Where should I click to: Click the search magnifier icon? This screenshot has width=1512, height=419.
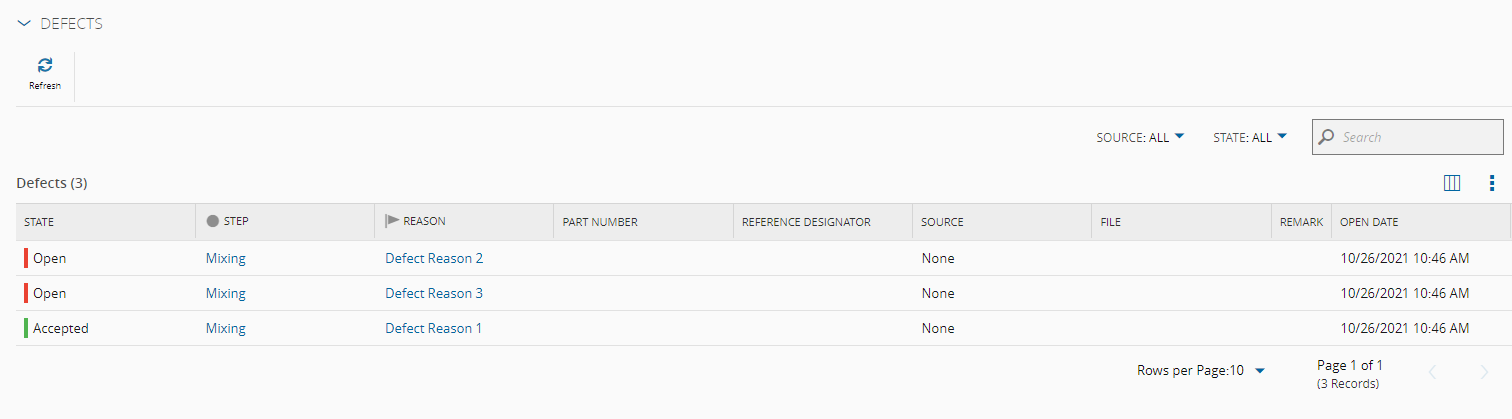tap(1327, 137)
